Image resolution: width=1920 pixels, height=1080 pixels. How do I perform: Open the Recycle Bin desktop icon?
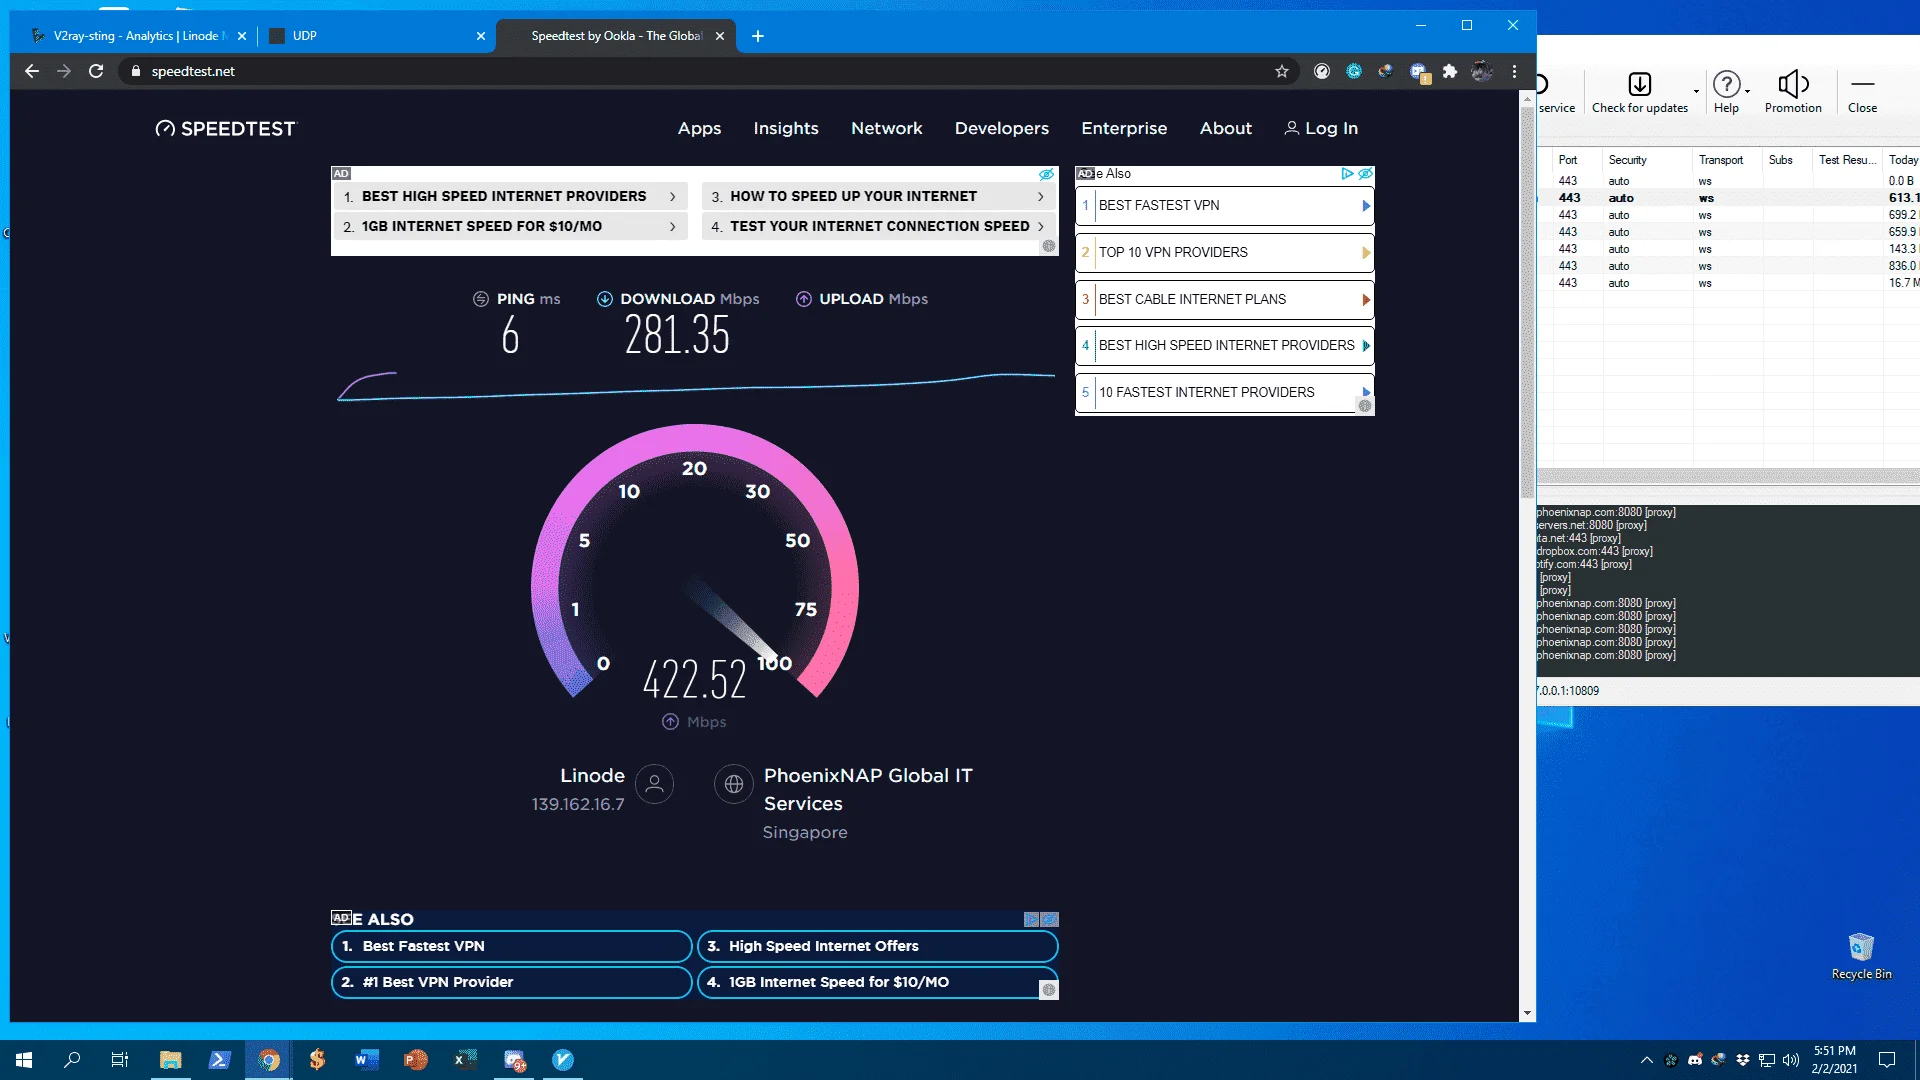click(1861, 956)
